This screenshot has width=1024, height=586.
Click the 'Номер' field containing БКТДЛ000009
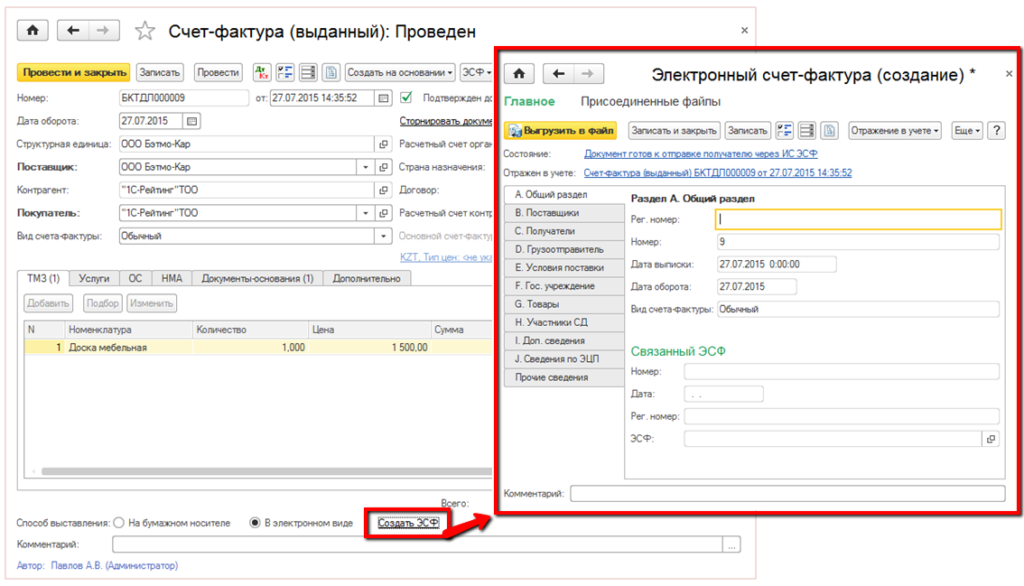click(184, 98)
